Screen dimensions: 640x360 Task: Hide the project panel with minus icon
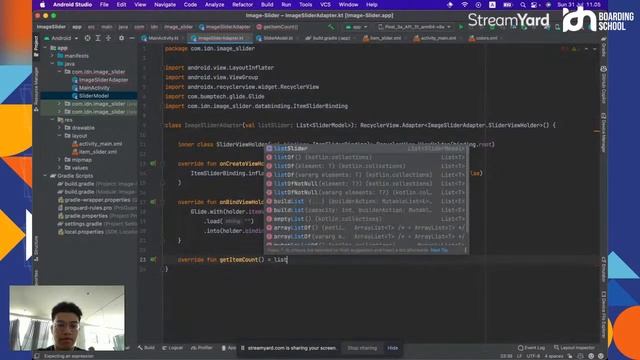(x=132, y=38)
